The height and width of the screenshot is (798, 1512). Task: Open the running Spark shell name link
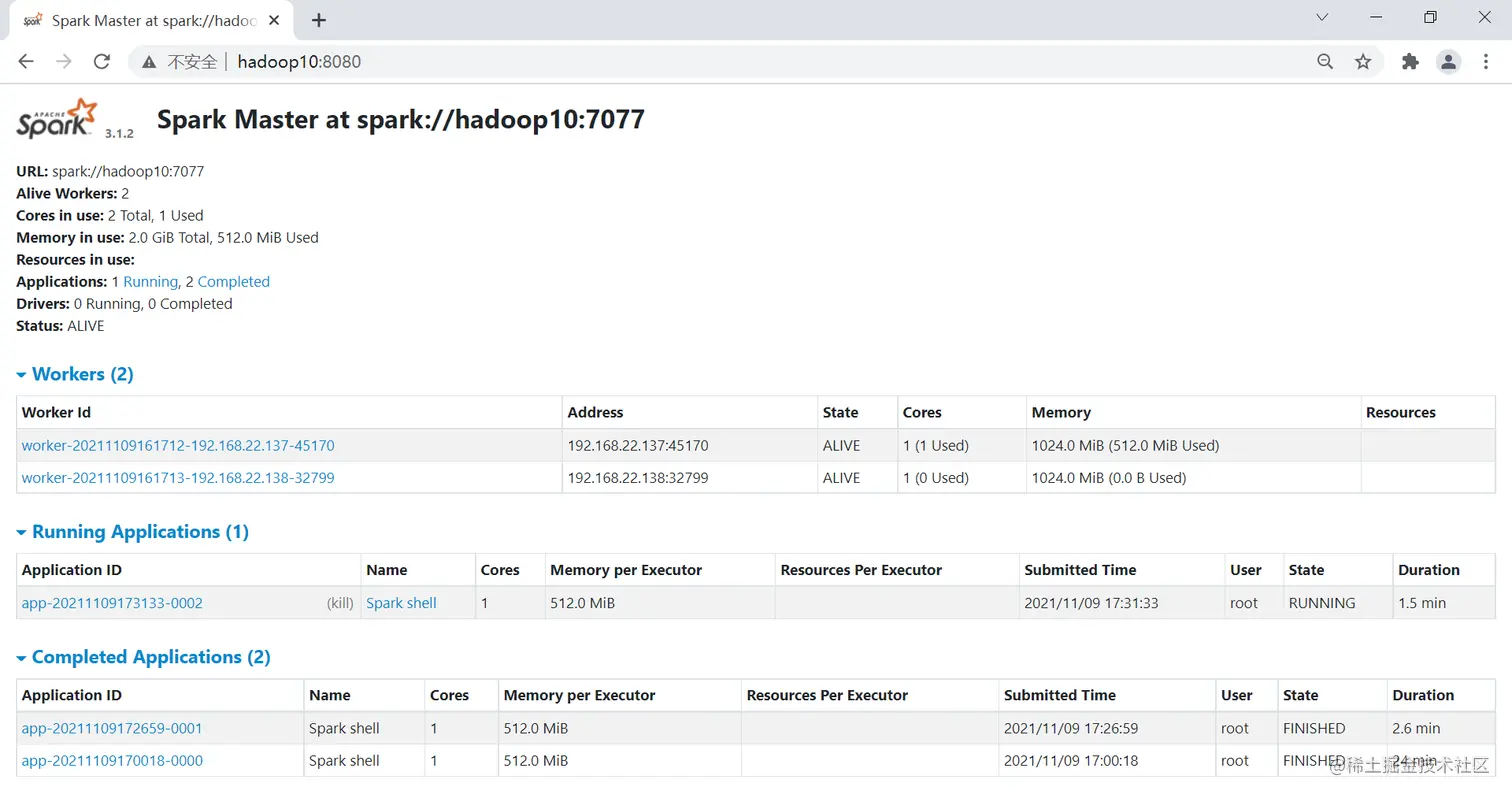point(402,603)
